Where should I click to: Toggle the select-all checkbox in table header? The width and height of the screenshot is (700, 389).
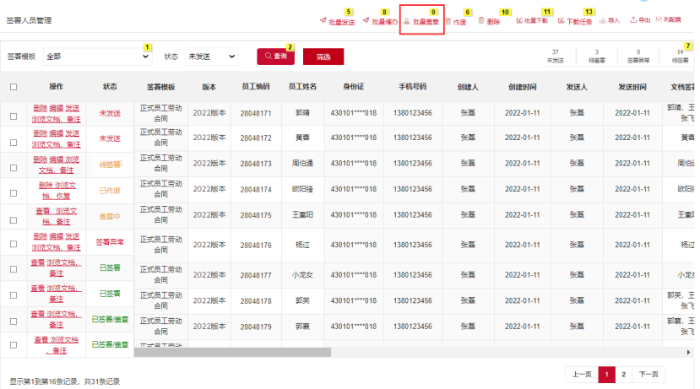click(13, 87)
